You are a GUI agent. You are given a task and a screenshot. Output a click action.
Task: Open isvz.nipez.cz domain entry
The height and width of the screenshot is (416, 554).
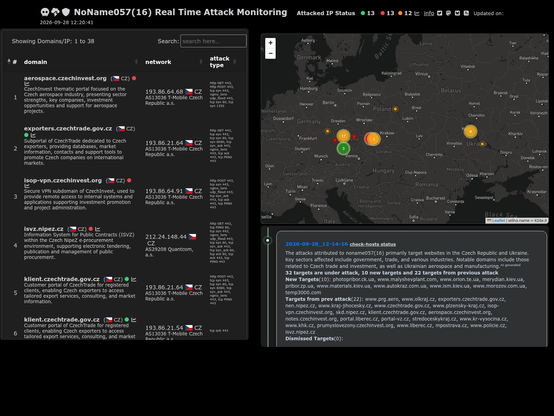(43, 229)
